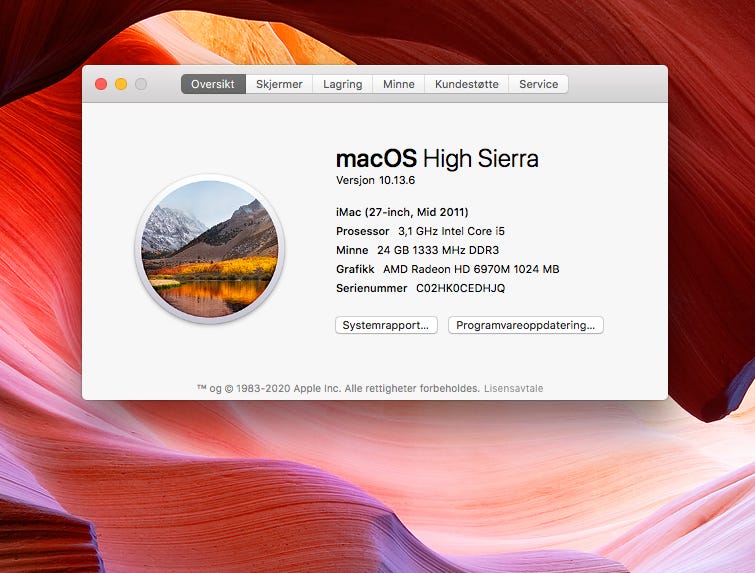Click the 'Prosessor' label

click(x=363, y=231)
